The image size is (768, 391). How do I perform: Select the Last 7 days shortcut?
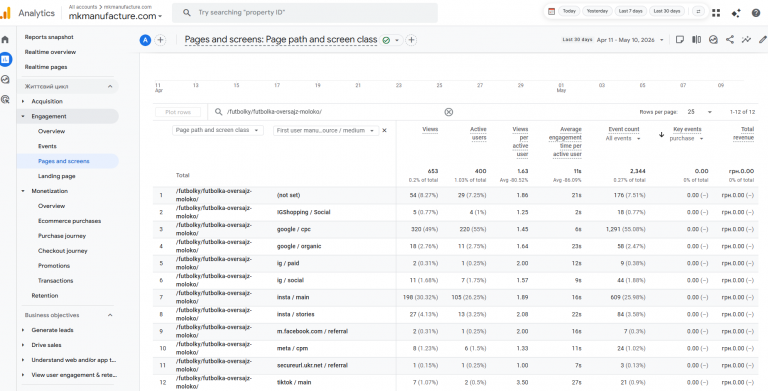pos(630,11)
